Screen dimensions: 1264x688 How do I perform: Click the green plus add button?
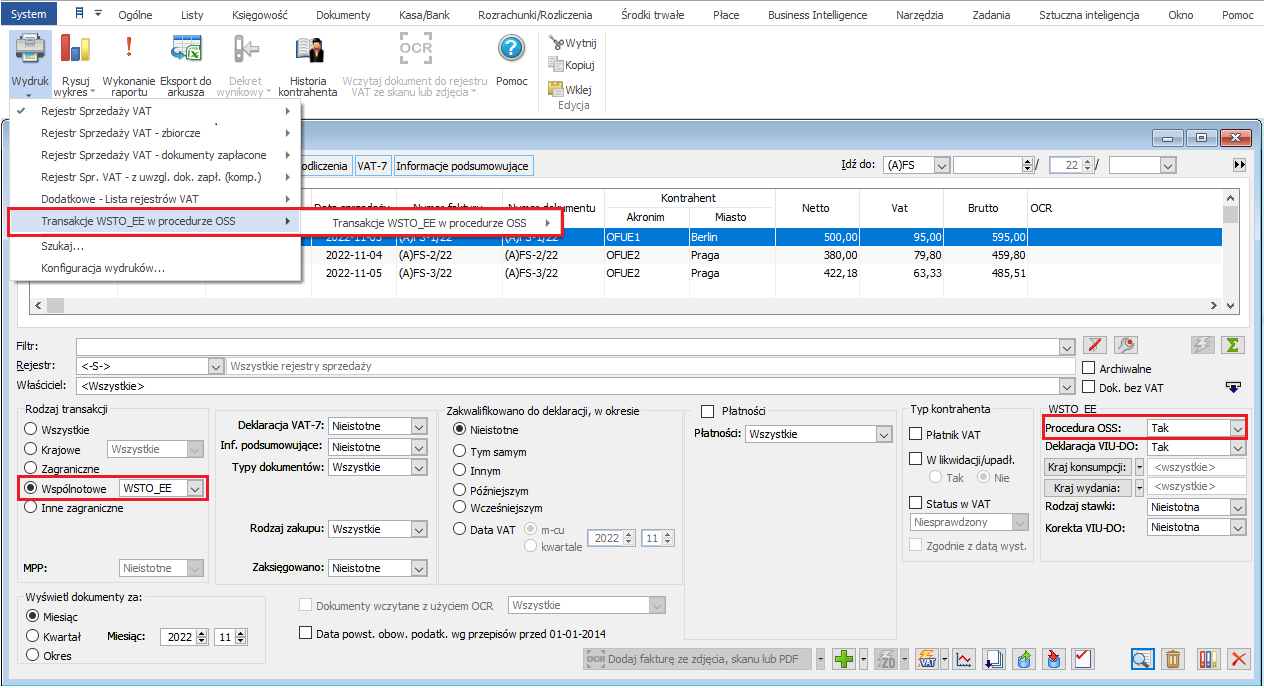pyautogui.click(x=844, y=659)
